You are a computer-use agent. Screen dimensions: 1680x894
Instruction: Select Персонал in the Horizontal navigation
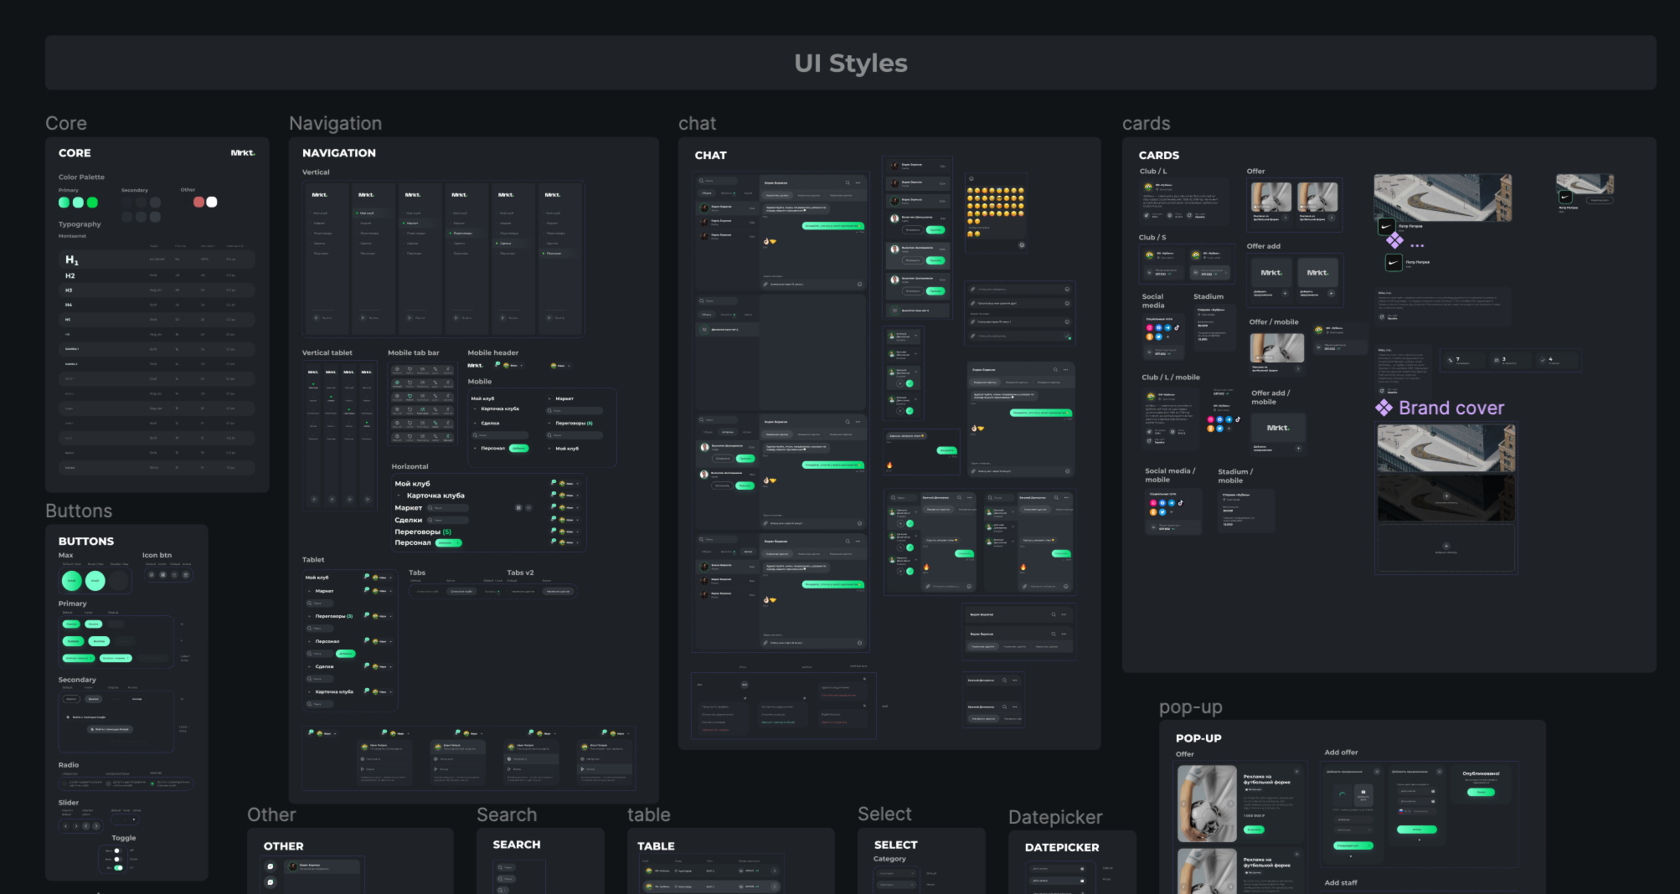(x=412, y=543)
